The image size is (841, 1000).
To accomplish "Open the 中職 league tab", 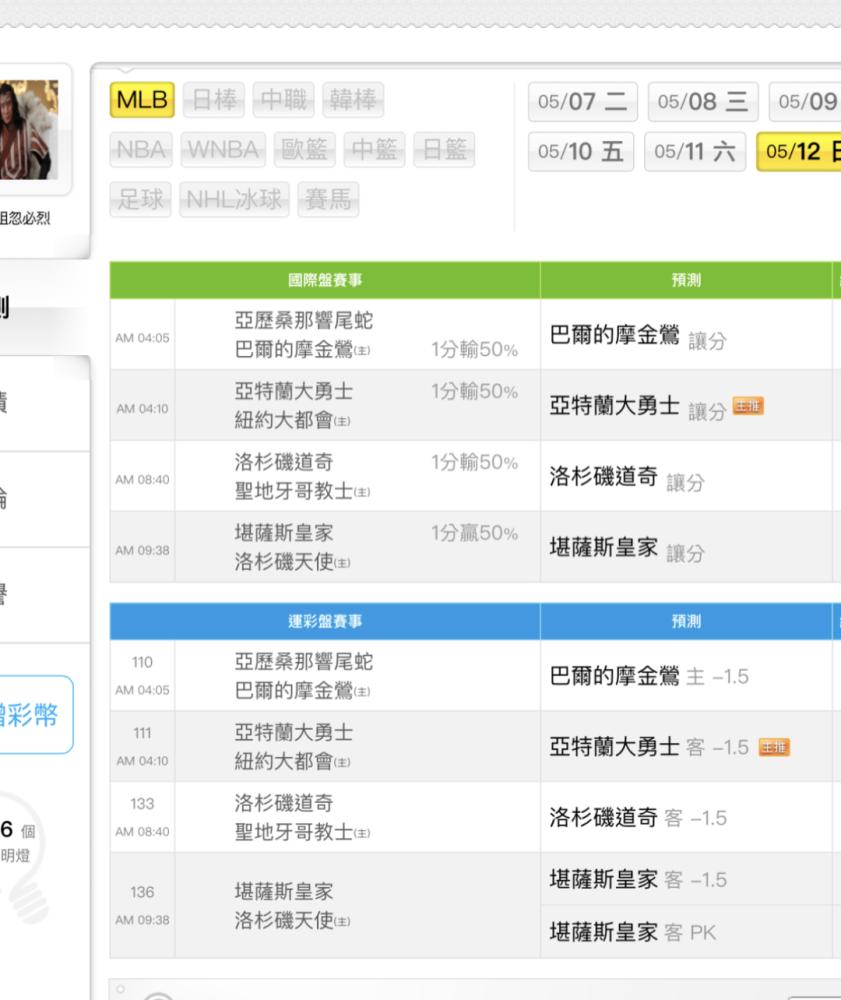I will pos(284,100).
